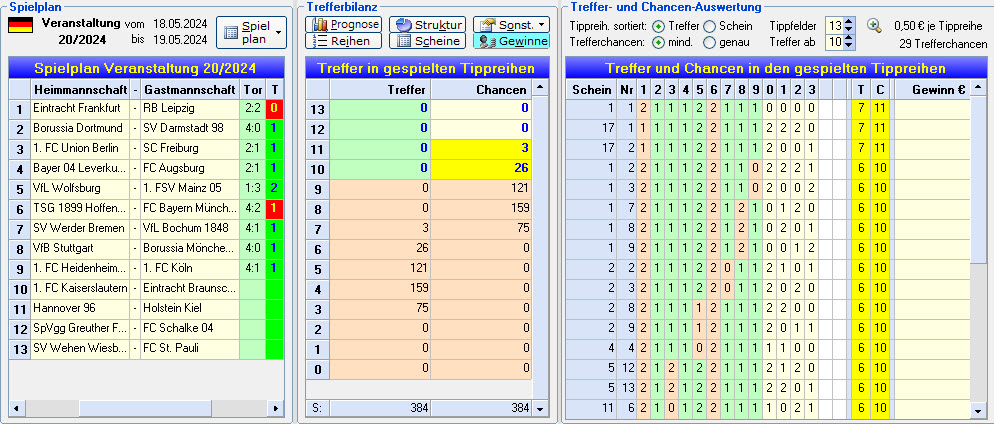Click yellow Chancen cell showing 26
The image size is (994, 424).
(481, 168)
